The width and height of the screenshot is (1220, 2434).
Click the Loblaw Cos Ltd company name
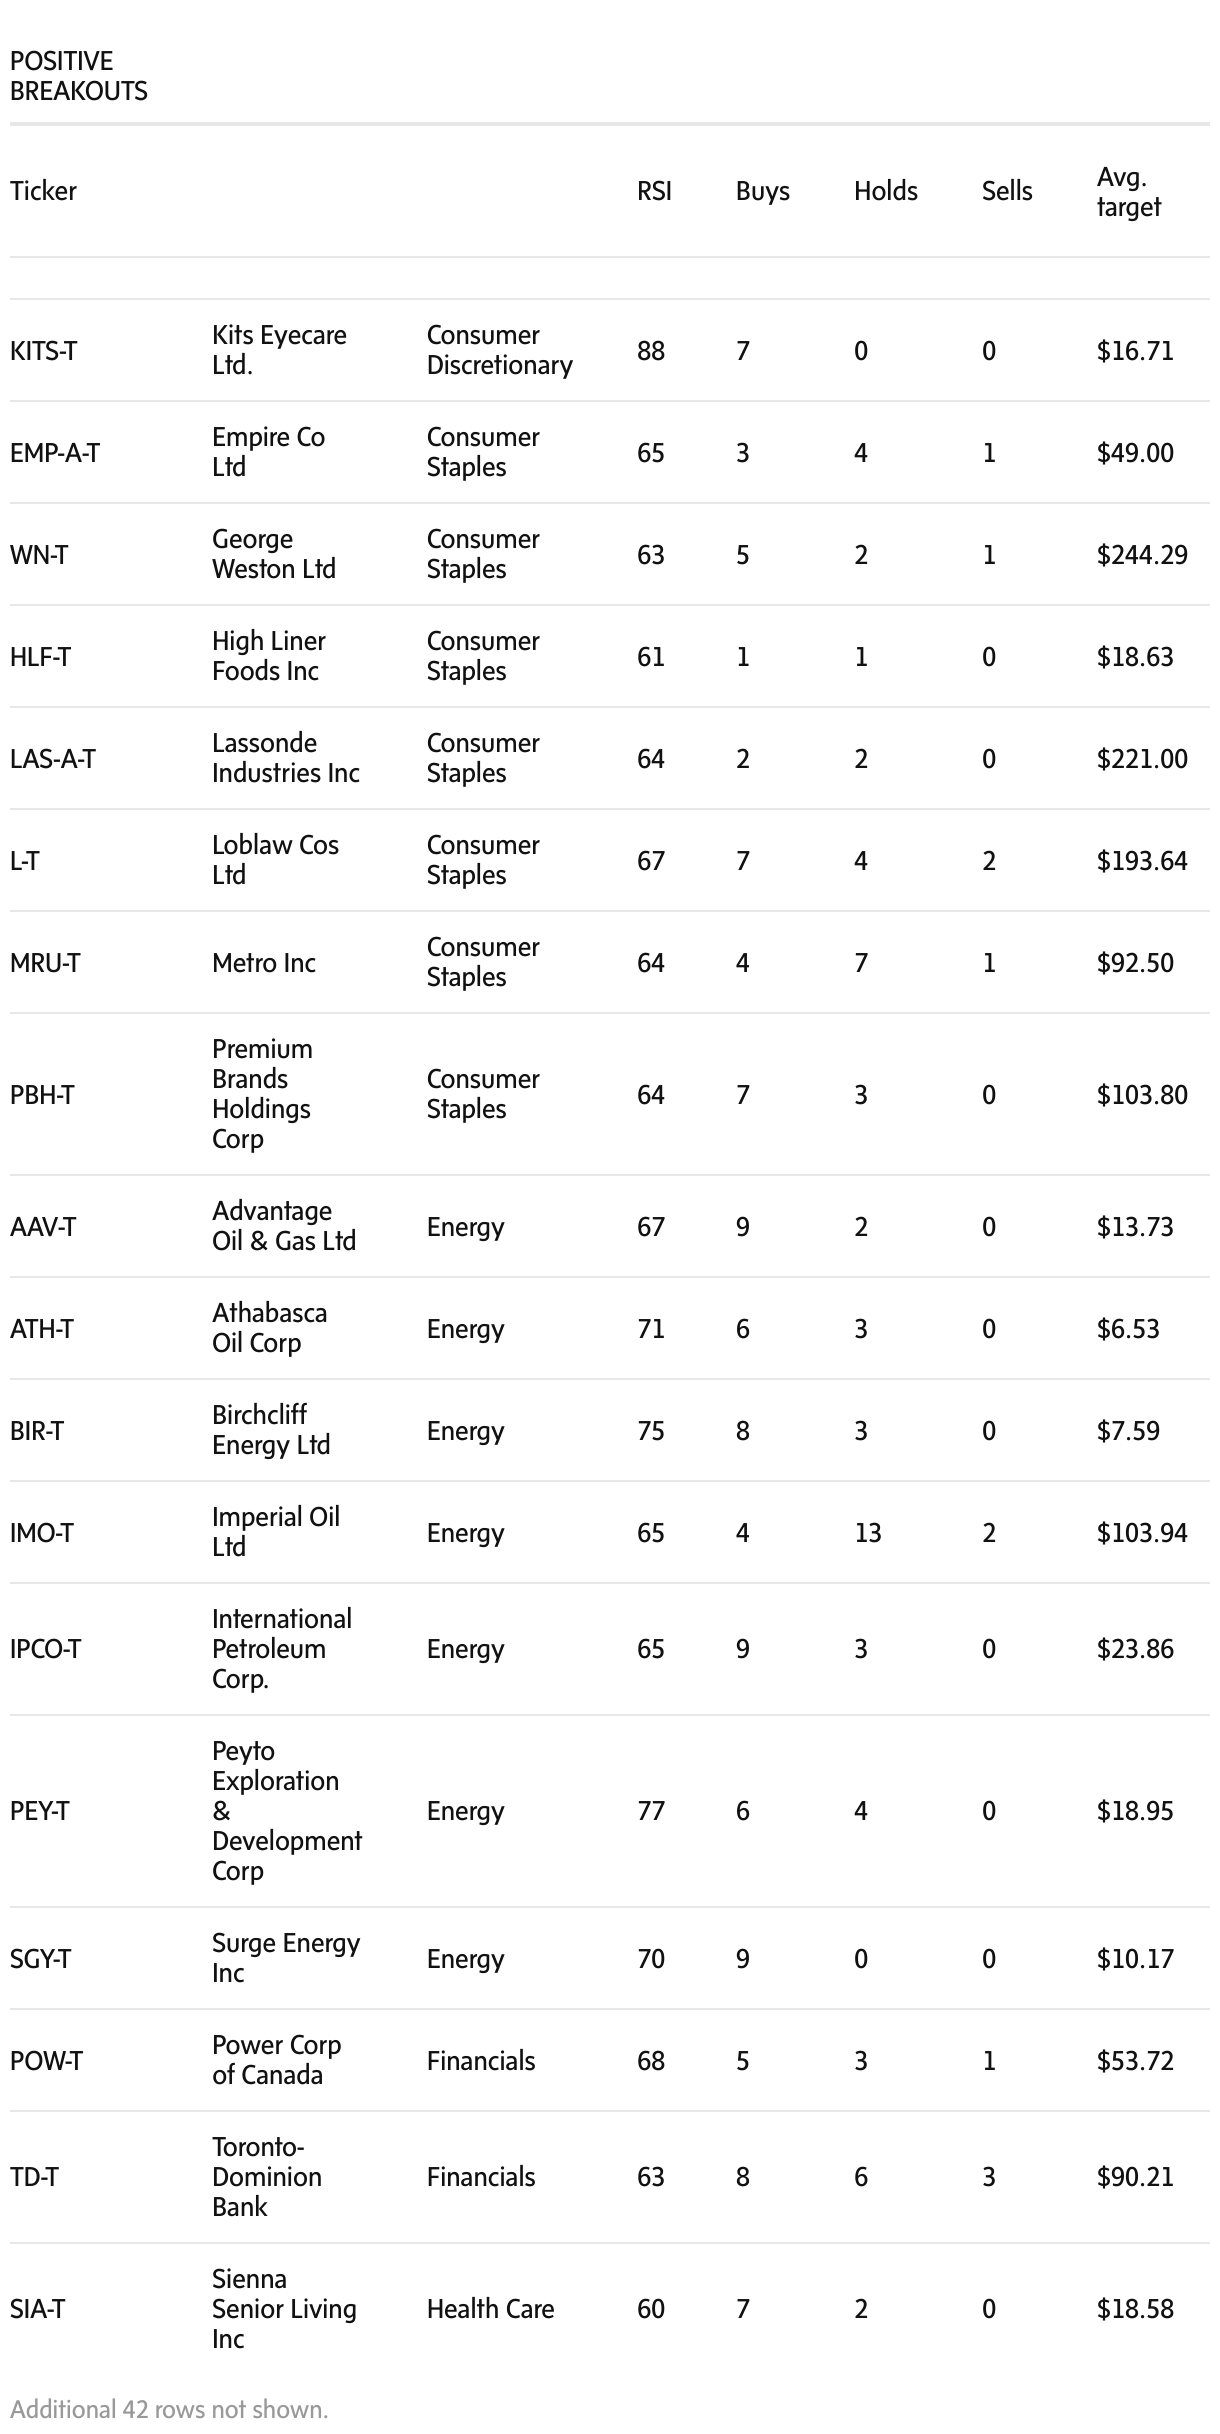pos(275,860)
